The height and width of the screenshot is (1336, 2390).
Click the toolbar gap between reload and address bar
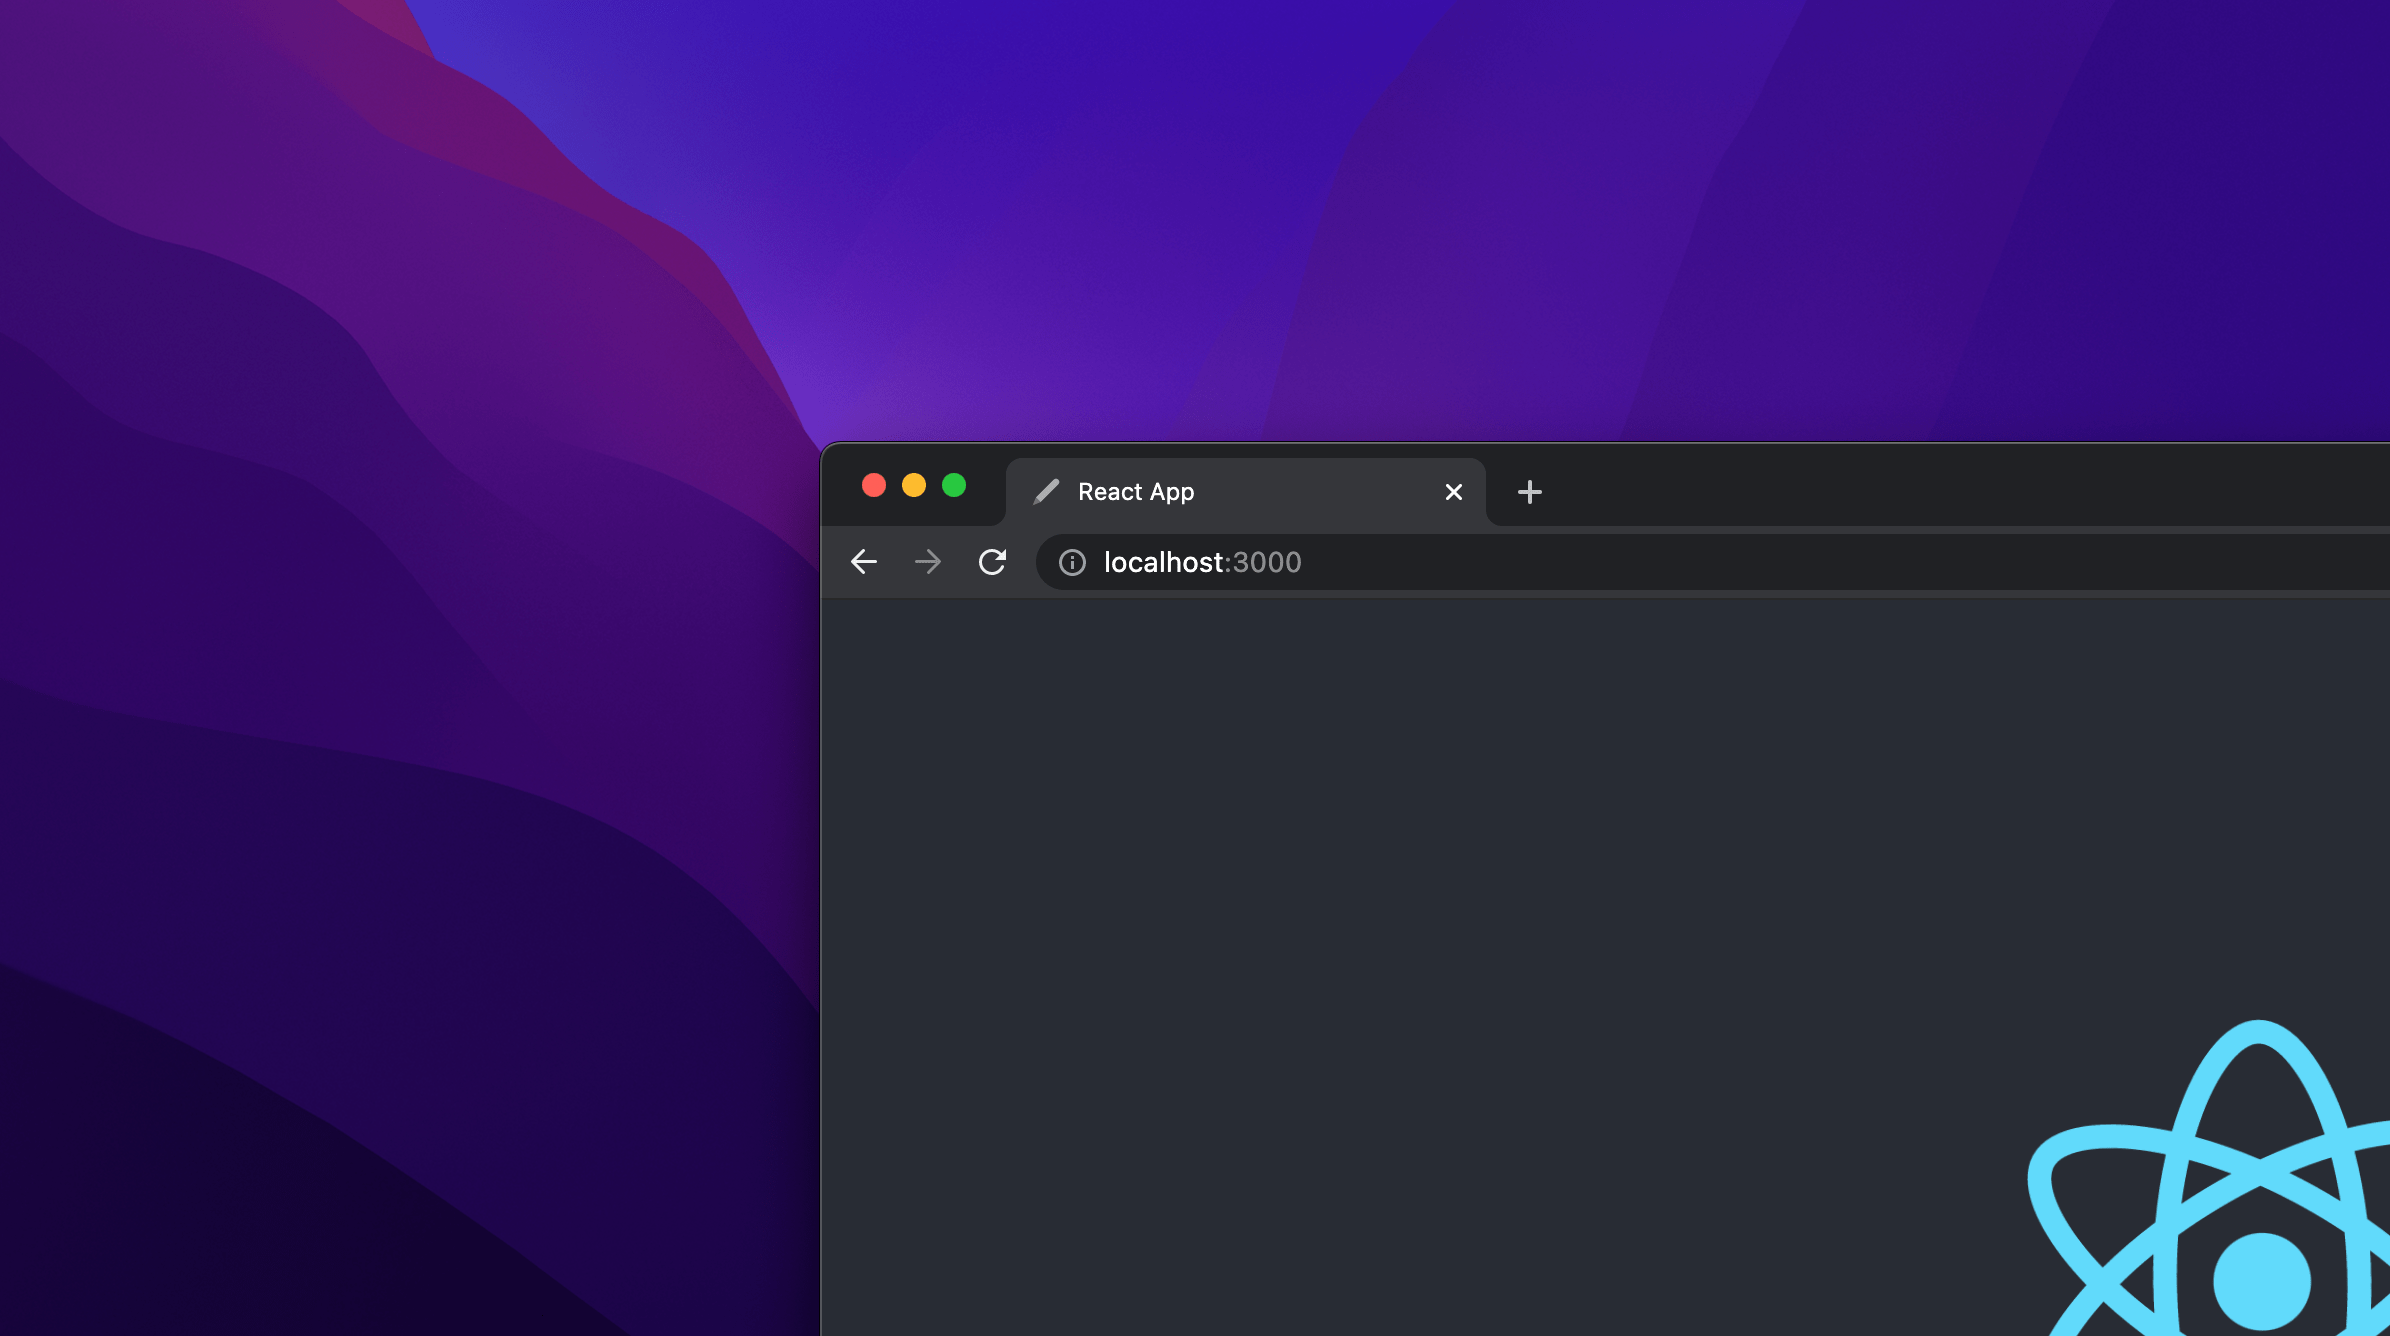point(1023,562)
